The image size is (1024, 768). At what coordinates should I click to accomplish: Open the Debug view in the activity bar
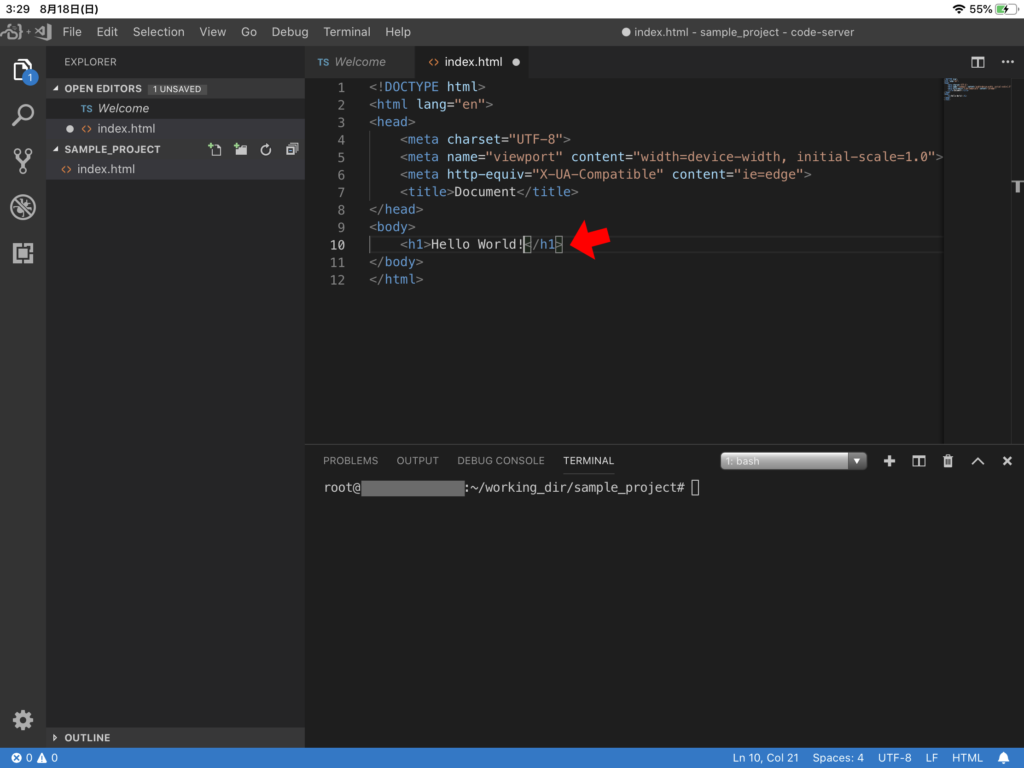point(23,207)
